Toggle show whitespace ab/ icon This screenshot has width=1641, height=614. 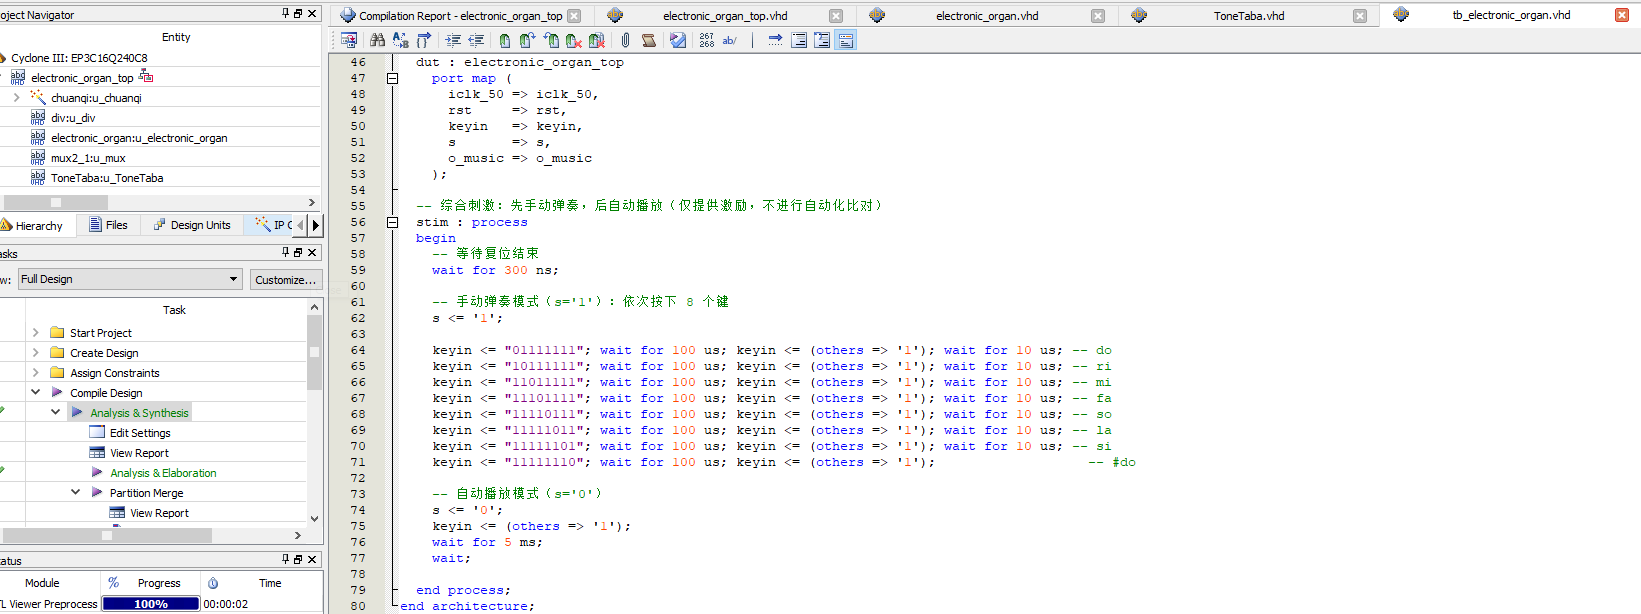[730, 40]
